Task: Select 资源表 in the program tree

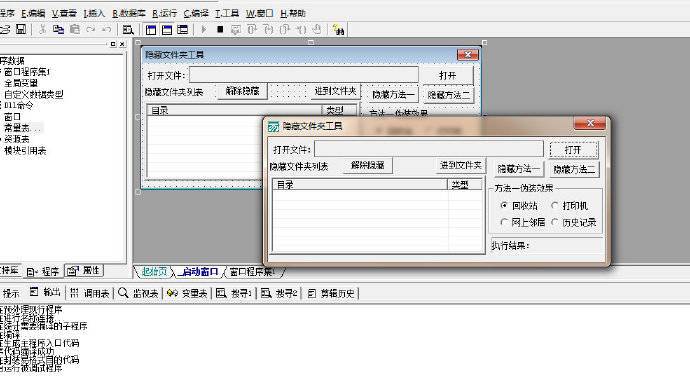Action: (17, 139)
